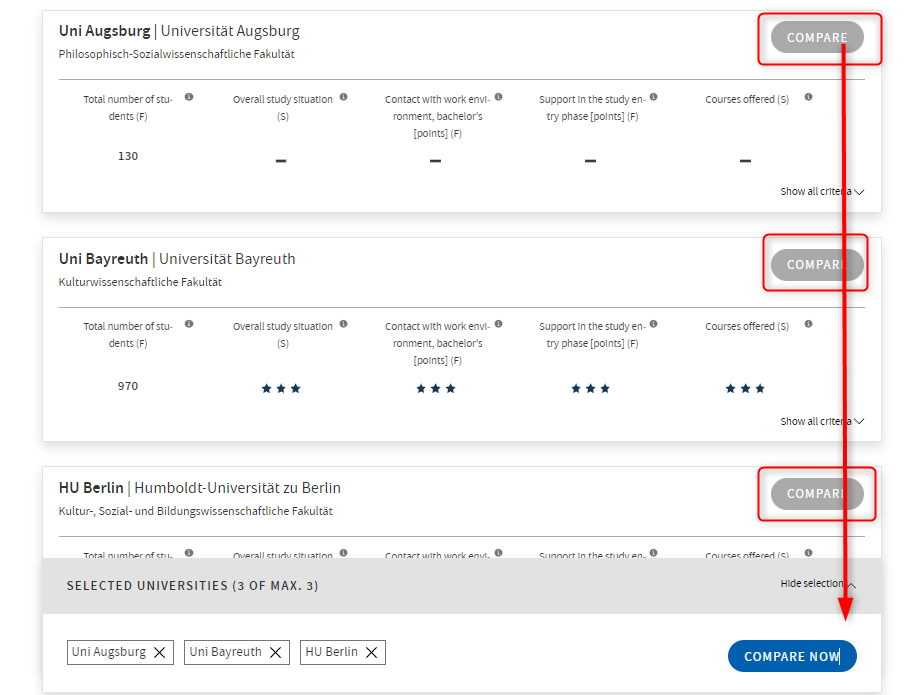Click the 130 students value for Augsburg
The image size is (921, 695).
click(x=128, y=156)
